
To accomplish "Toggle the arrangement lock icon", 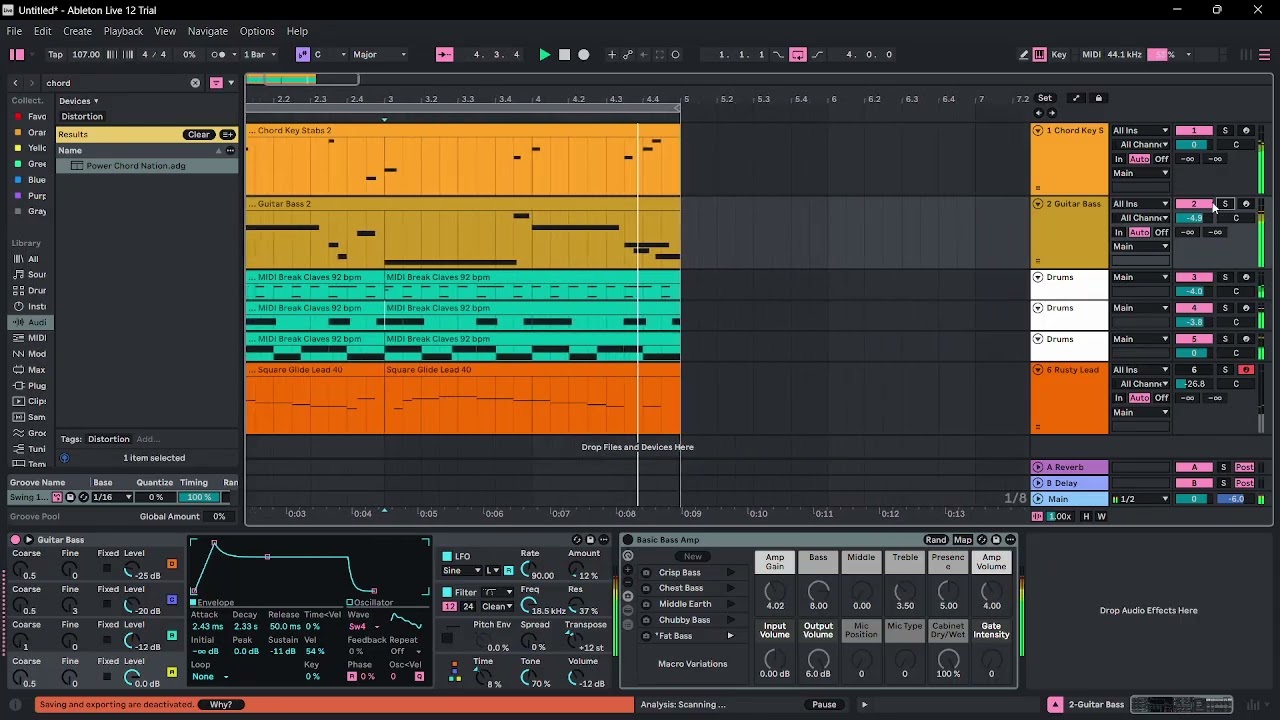I will pos(1098,98).
